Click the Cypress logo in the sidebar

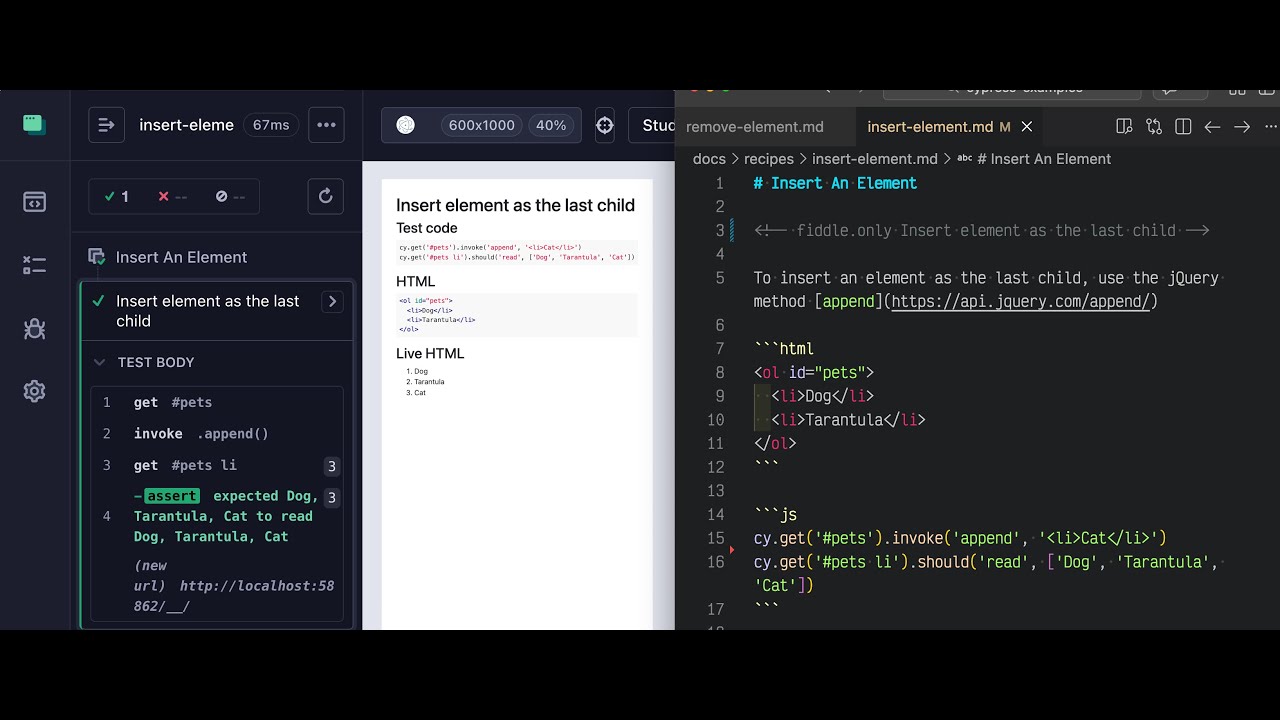pos(34,124)
